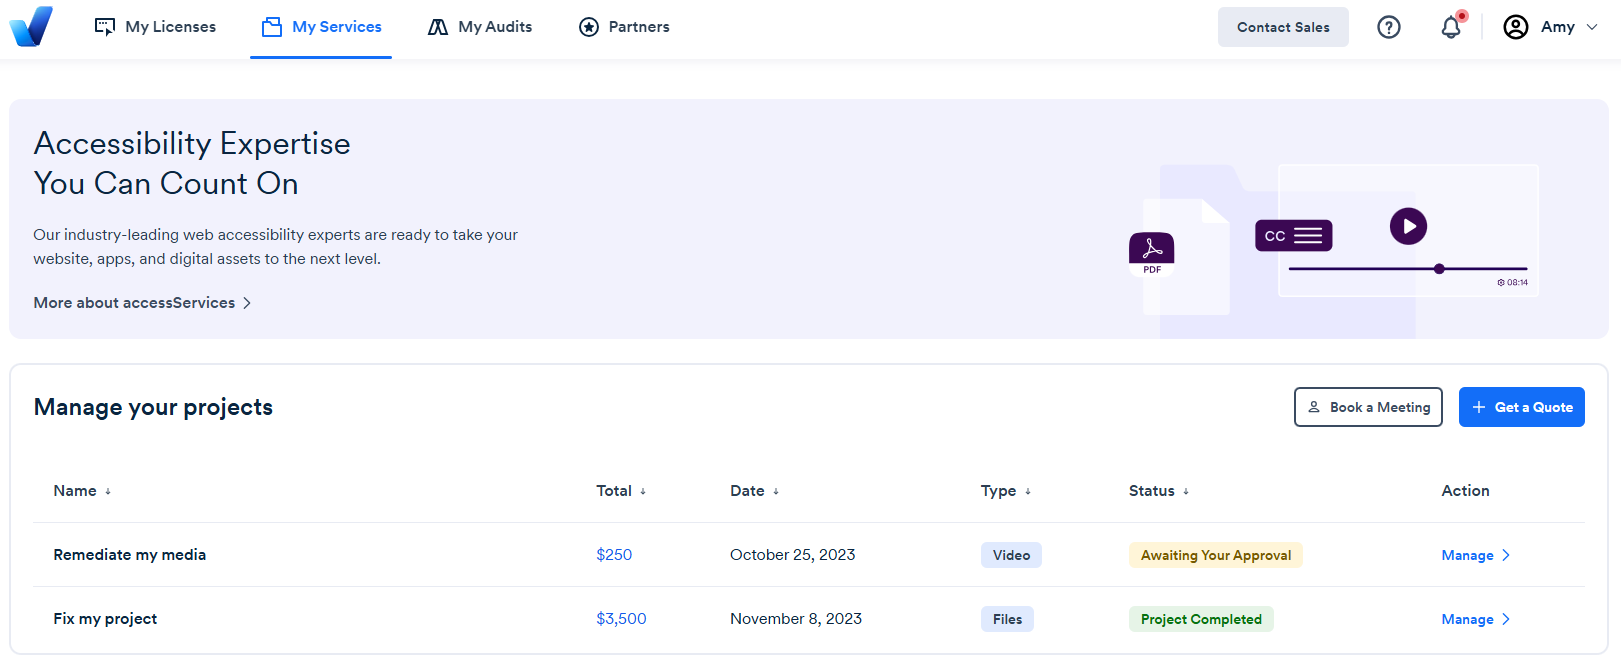Switch to My Licenses tab
1621x665 pixels.
[155, 27]
